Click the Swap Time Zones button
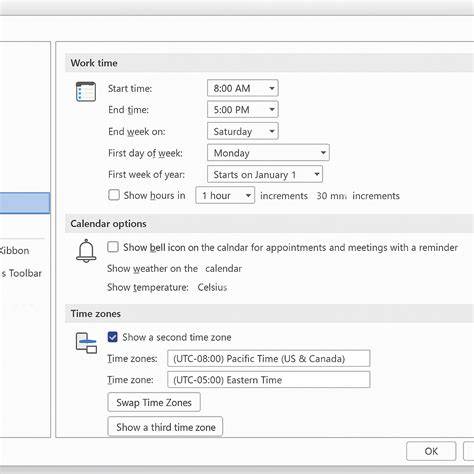Screen dimensions: 474x474 (x=154, y=402)
